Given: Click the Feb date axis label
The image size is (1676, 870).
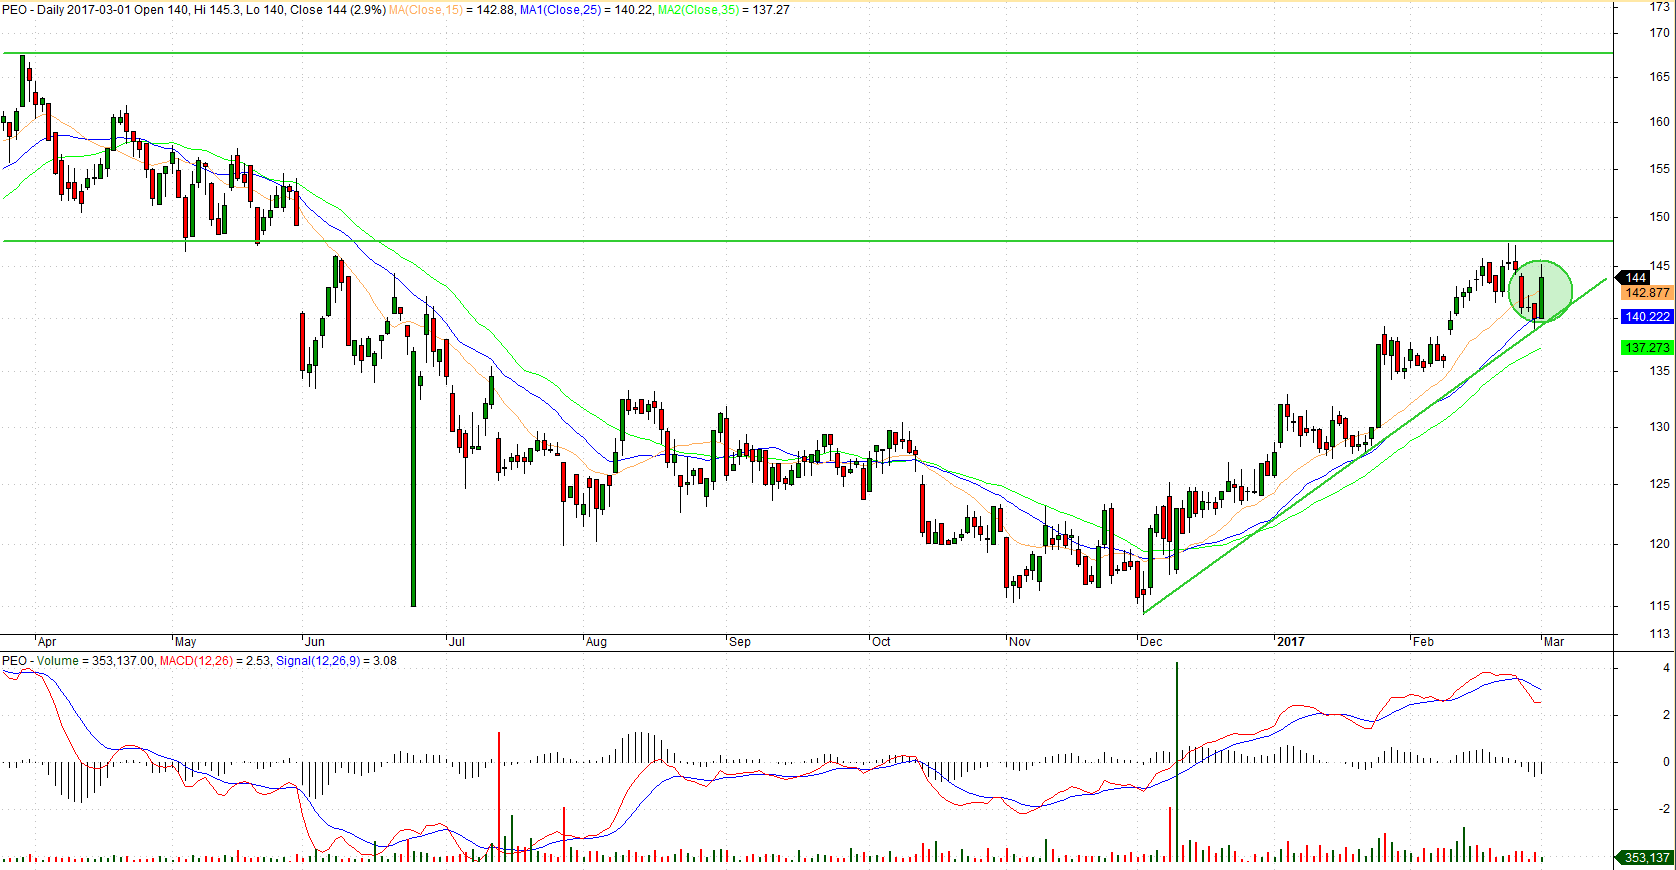Looking at the screenshot, I should 1423,642.
